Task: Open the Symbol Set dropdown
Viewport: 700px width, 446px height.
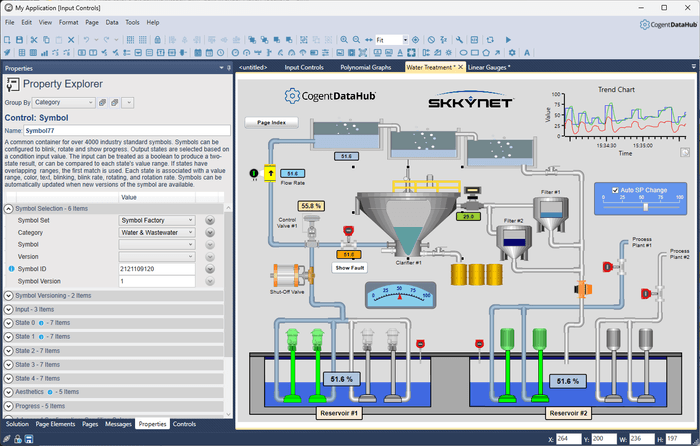Action: point(190,220)
